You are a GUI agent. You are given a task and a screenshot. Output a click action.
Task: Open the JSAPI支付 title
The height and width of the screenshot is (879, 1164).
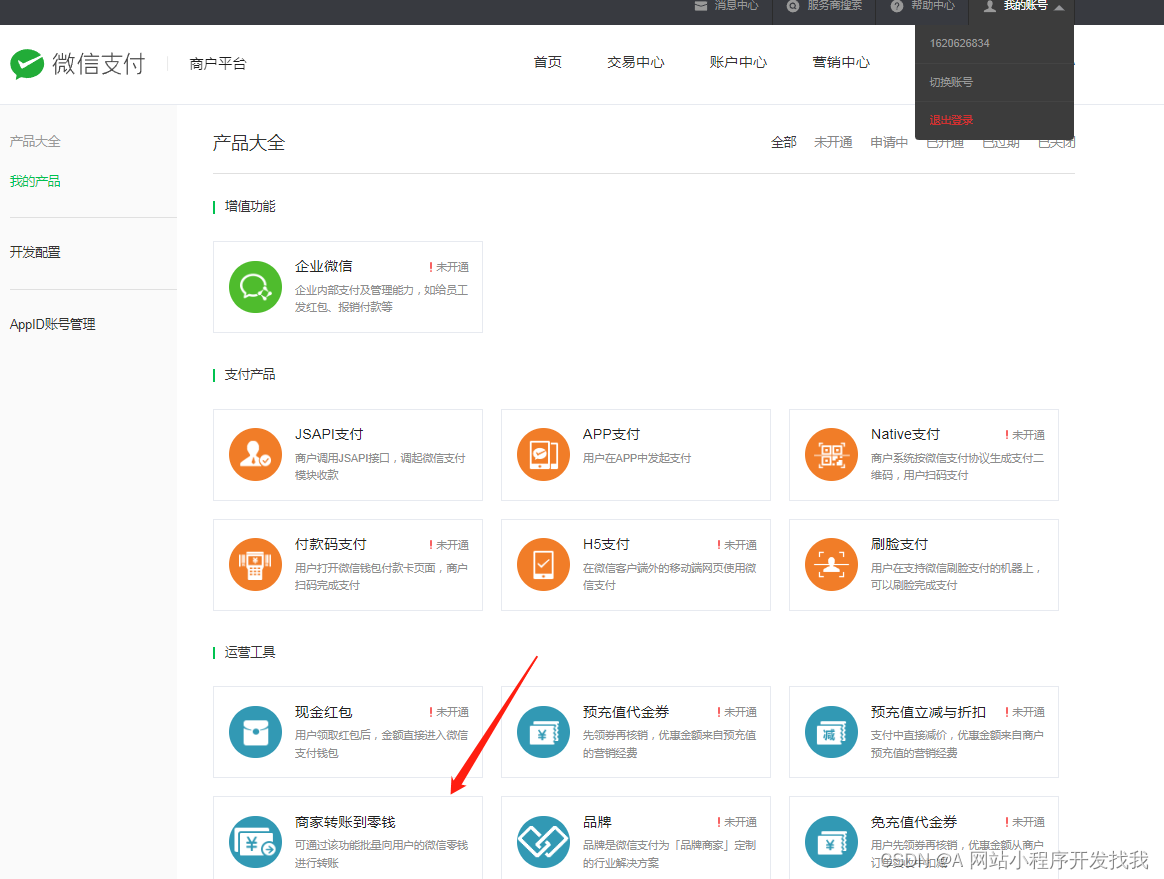click(329, 434)
